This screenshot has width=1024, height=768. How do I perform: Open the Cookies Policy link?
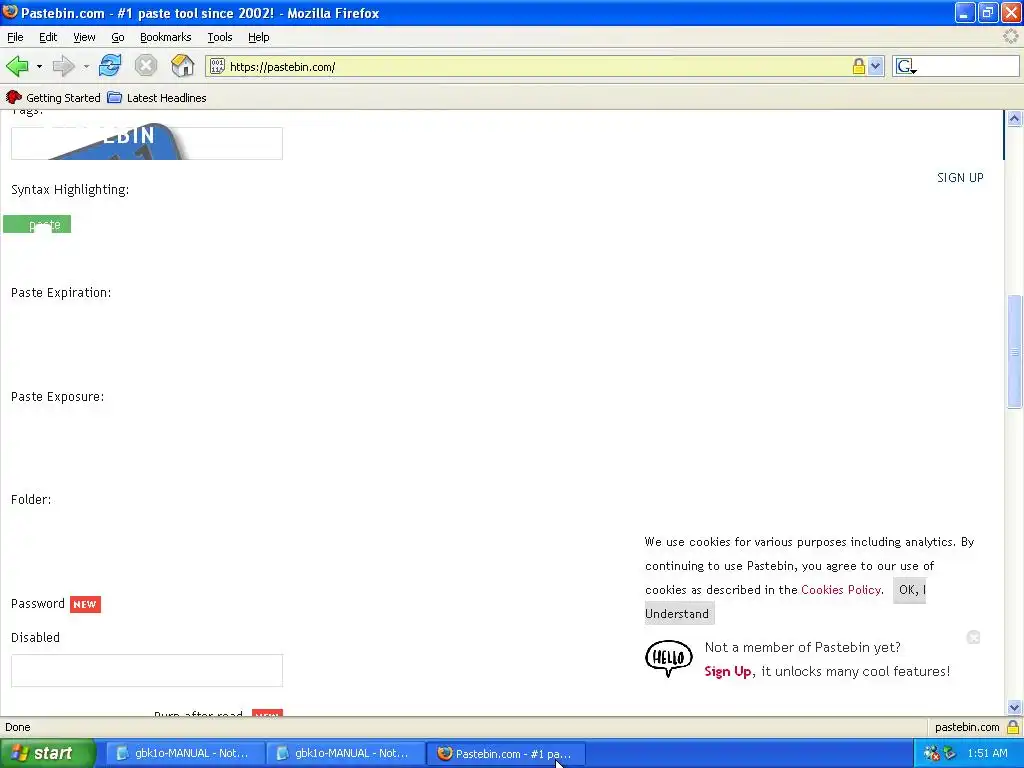pyautogui.click(x=840, y=590)
